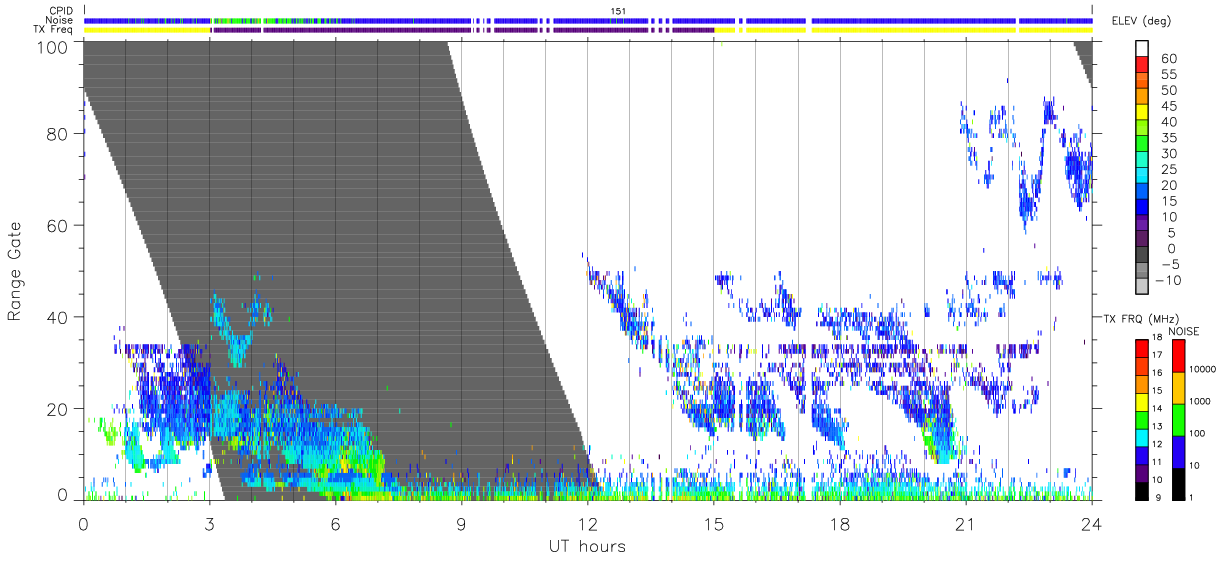
Task: Click UT hours tick label 18
Action: coord(839,524)
